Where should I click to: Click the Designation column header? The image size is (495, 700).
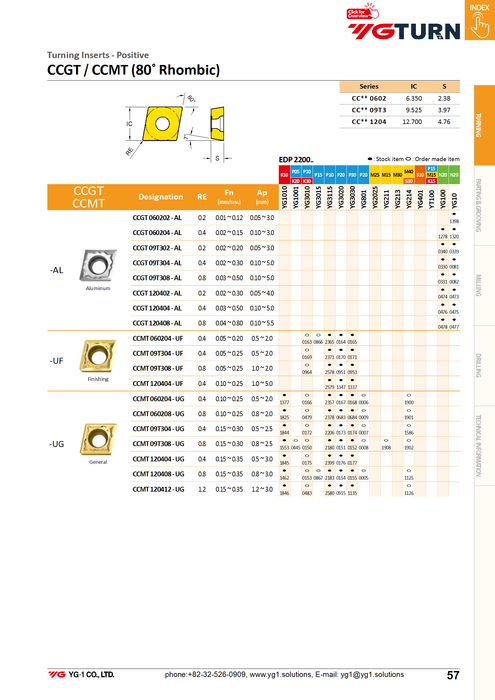161,197
